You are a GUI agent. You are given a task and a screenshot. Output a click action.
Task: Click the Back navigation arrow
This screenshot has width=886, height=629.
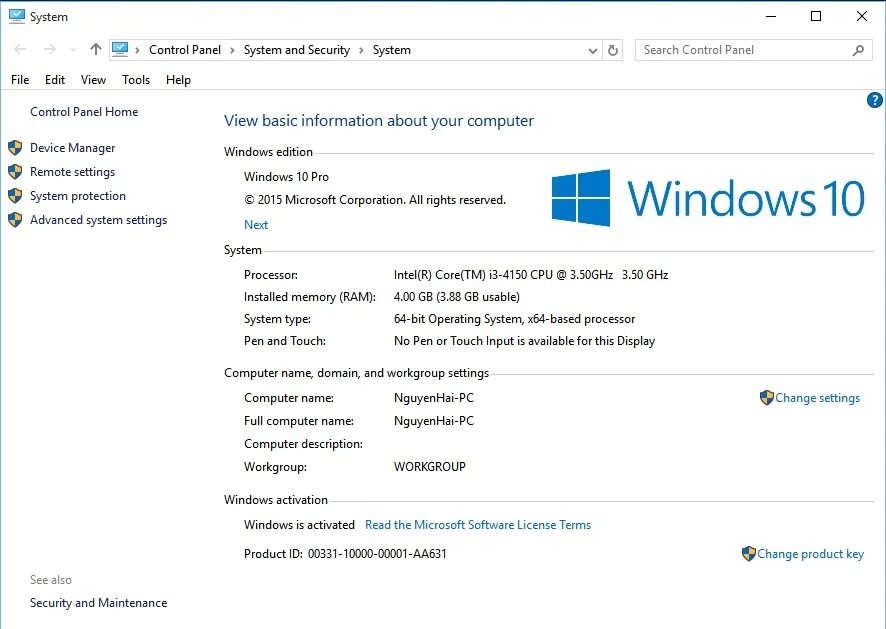20,50
